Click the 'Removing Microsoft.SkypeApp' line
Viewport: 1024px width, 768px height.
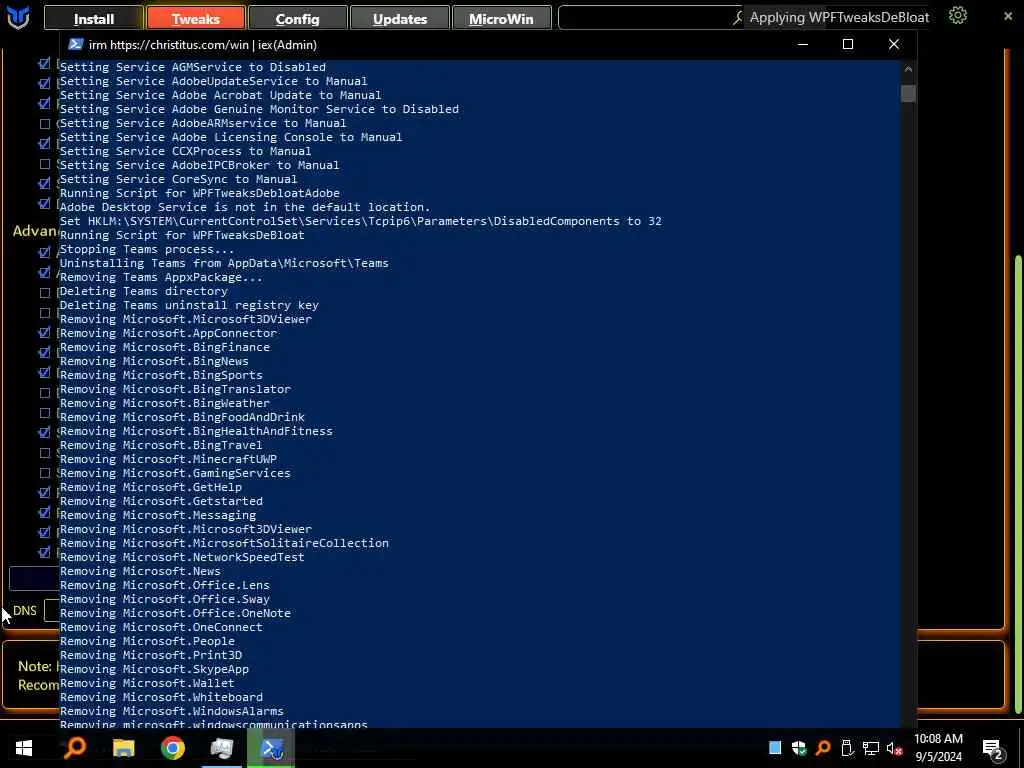pos(154,669)
